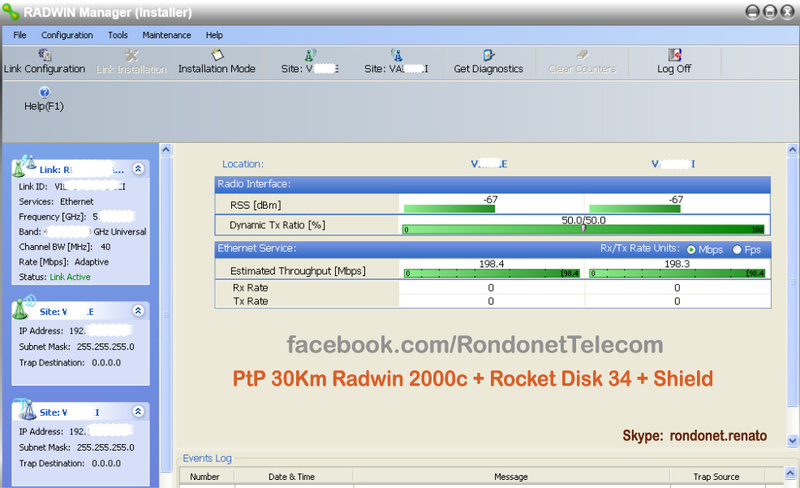Click the Get Diagnostics icon

pyautogui.click(x=488, y=54)
